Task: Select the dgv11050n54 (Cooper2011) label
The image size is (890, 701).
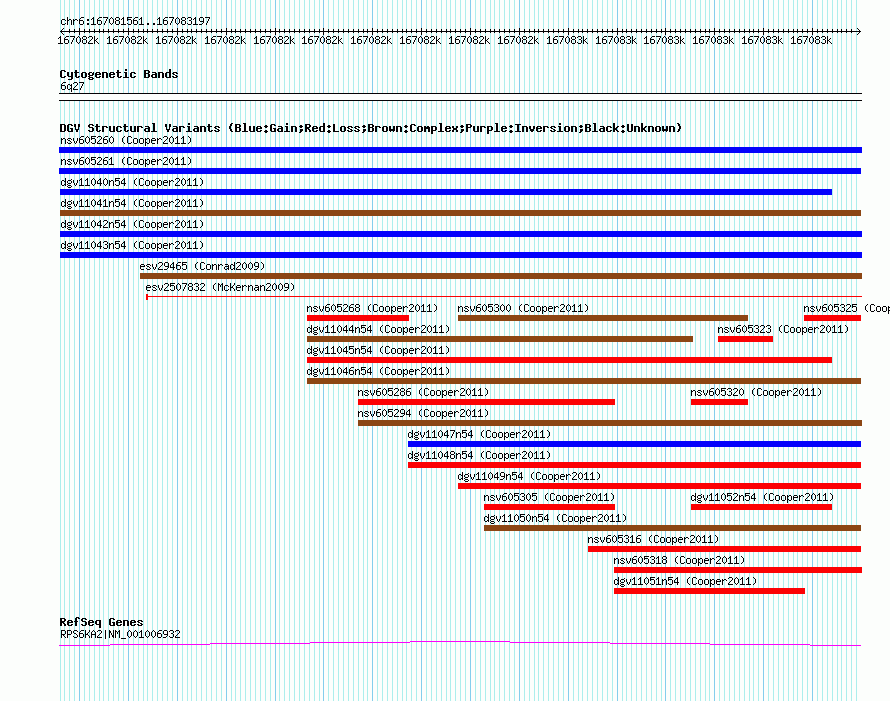Action: tap(555, 518)
